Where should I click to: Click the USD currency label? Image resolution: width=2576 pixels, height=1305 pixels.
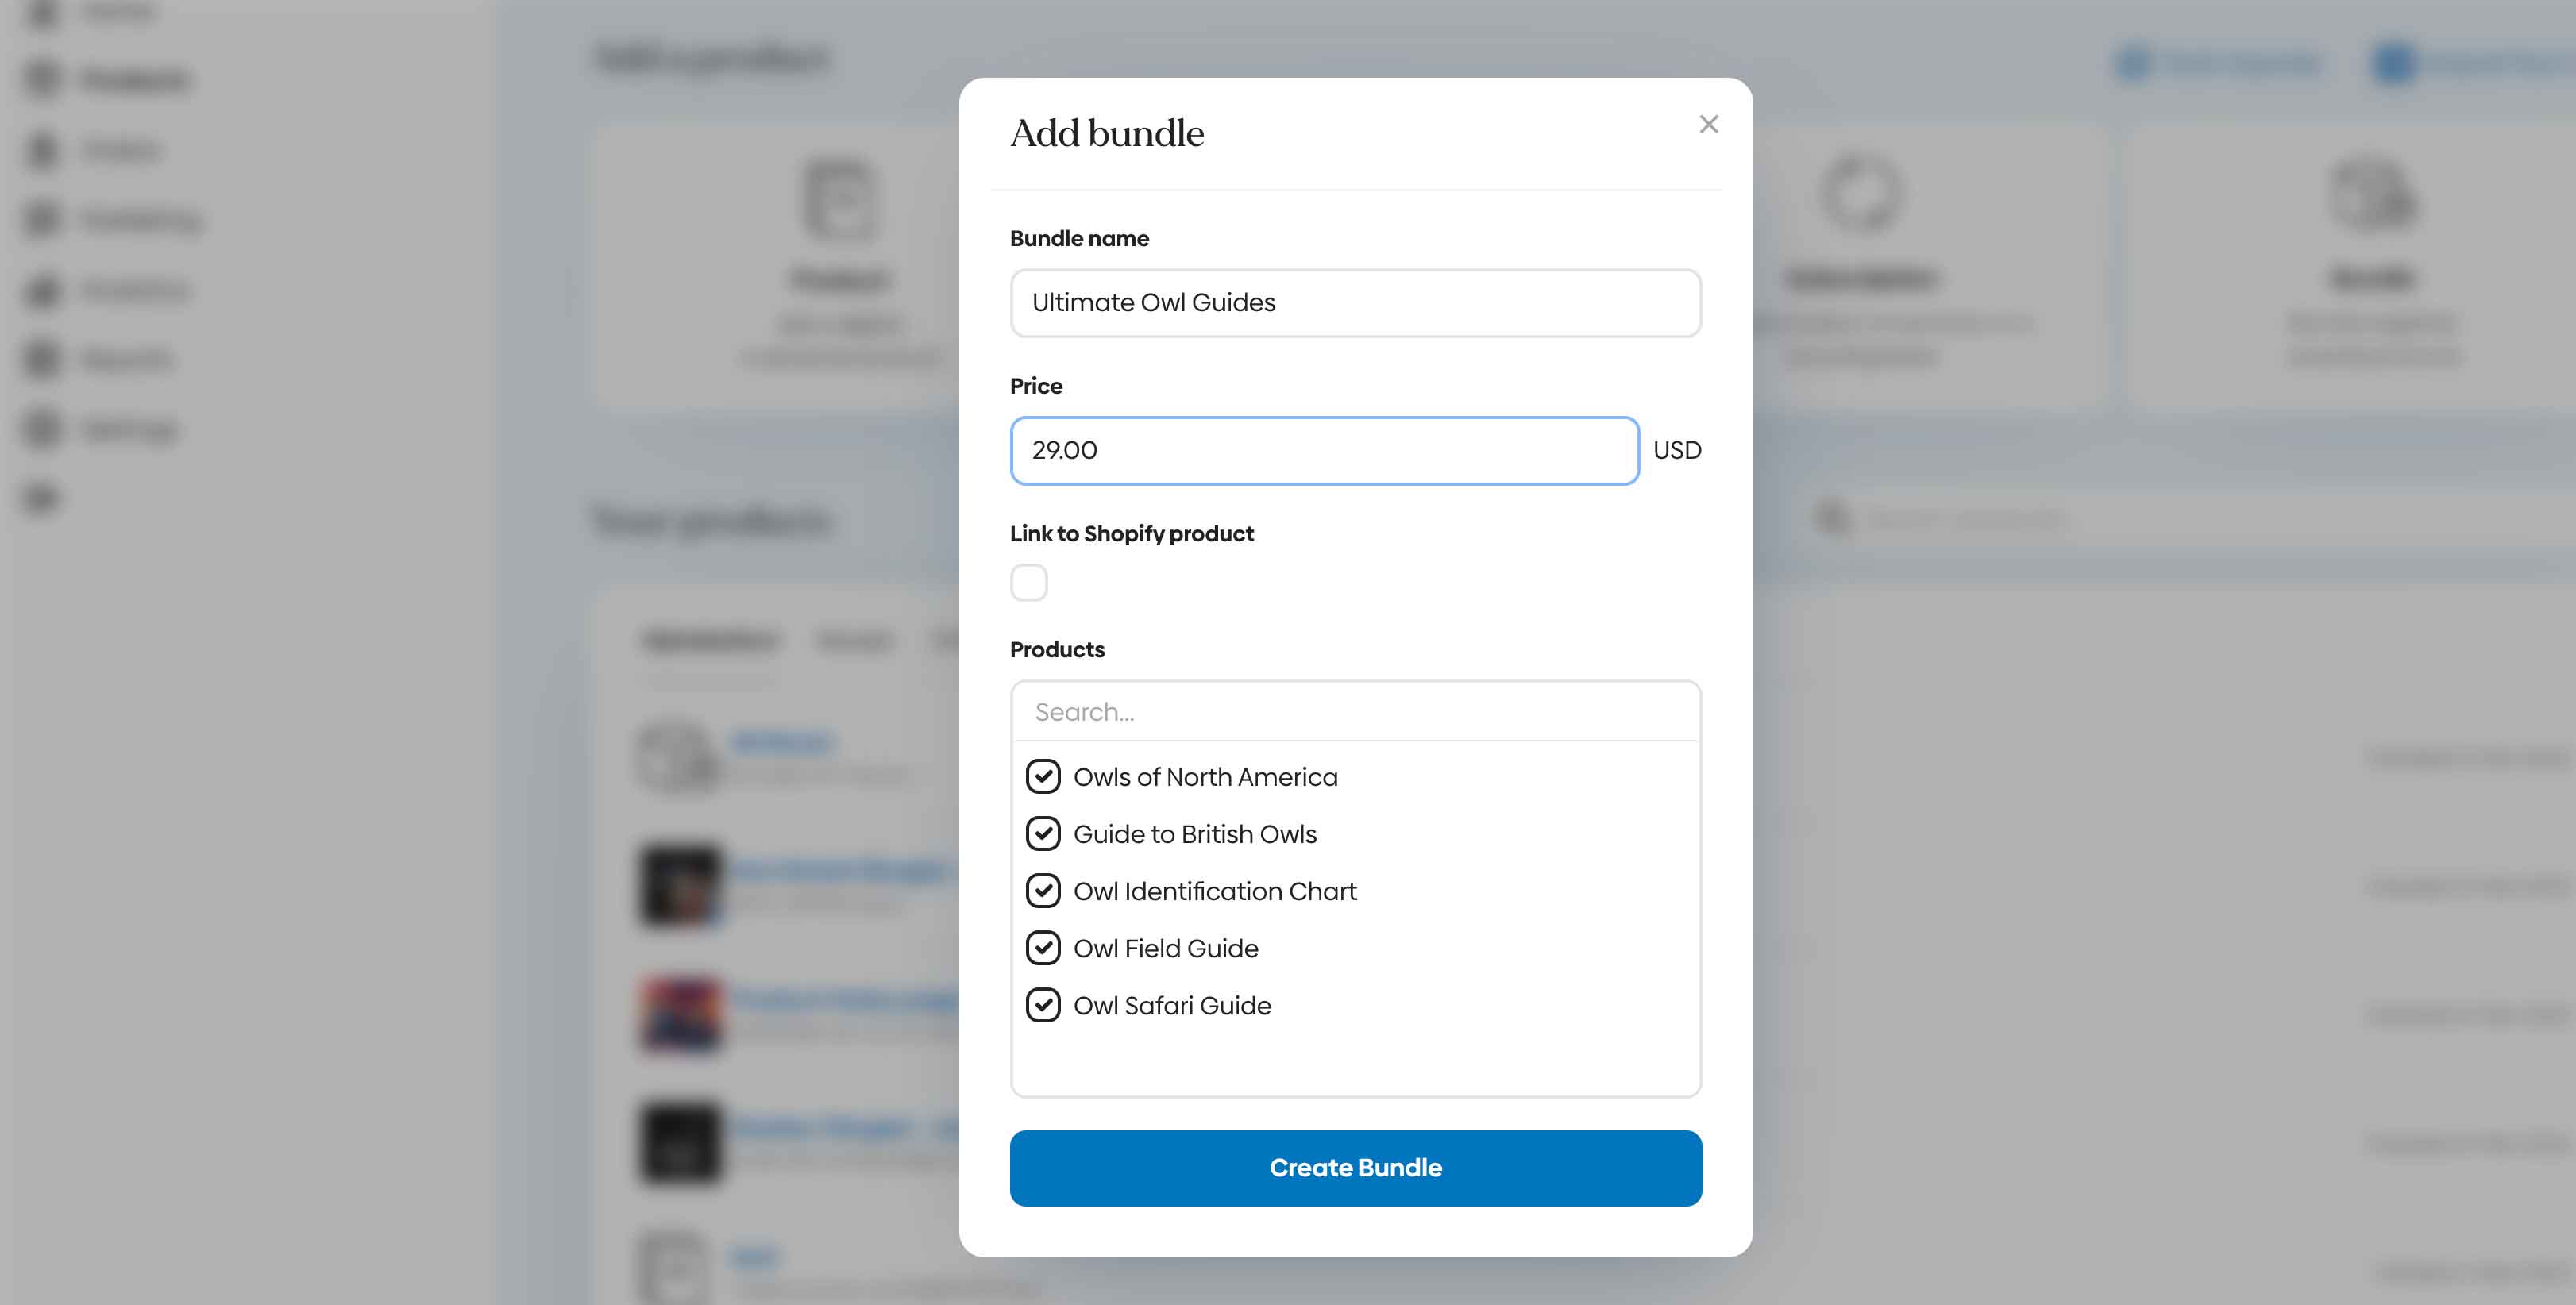(1677, 450)
